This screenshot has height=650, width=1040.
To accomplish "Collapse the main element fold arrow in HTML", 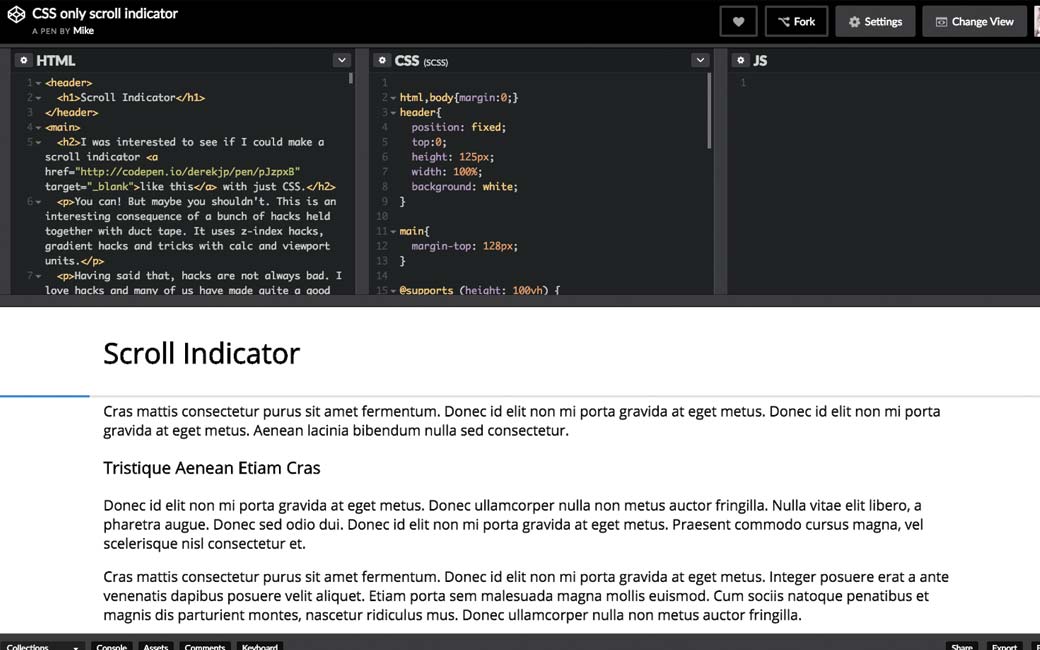I will pyautogui.click(x=37, y=128).
